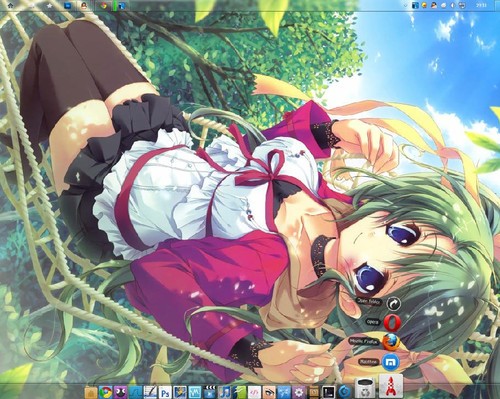Open the recycle bin in the dock

pyautogui.click(x=365, y=388)
